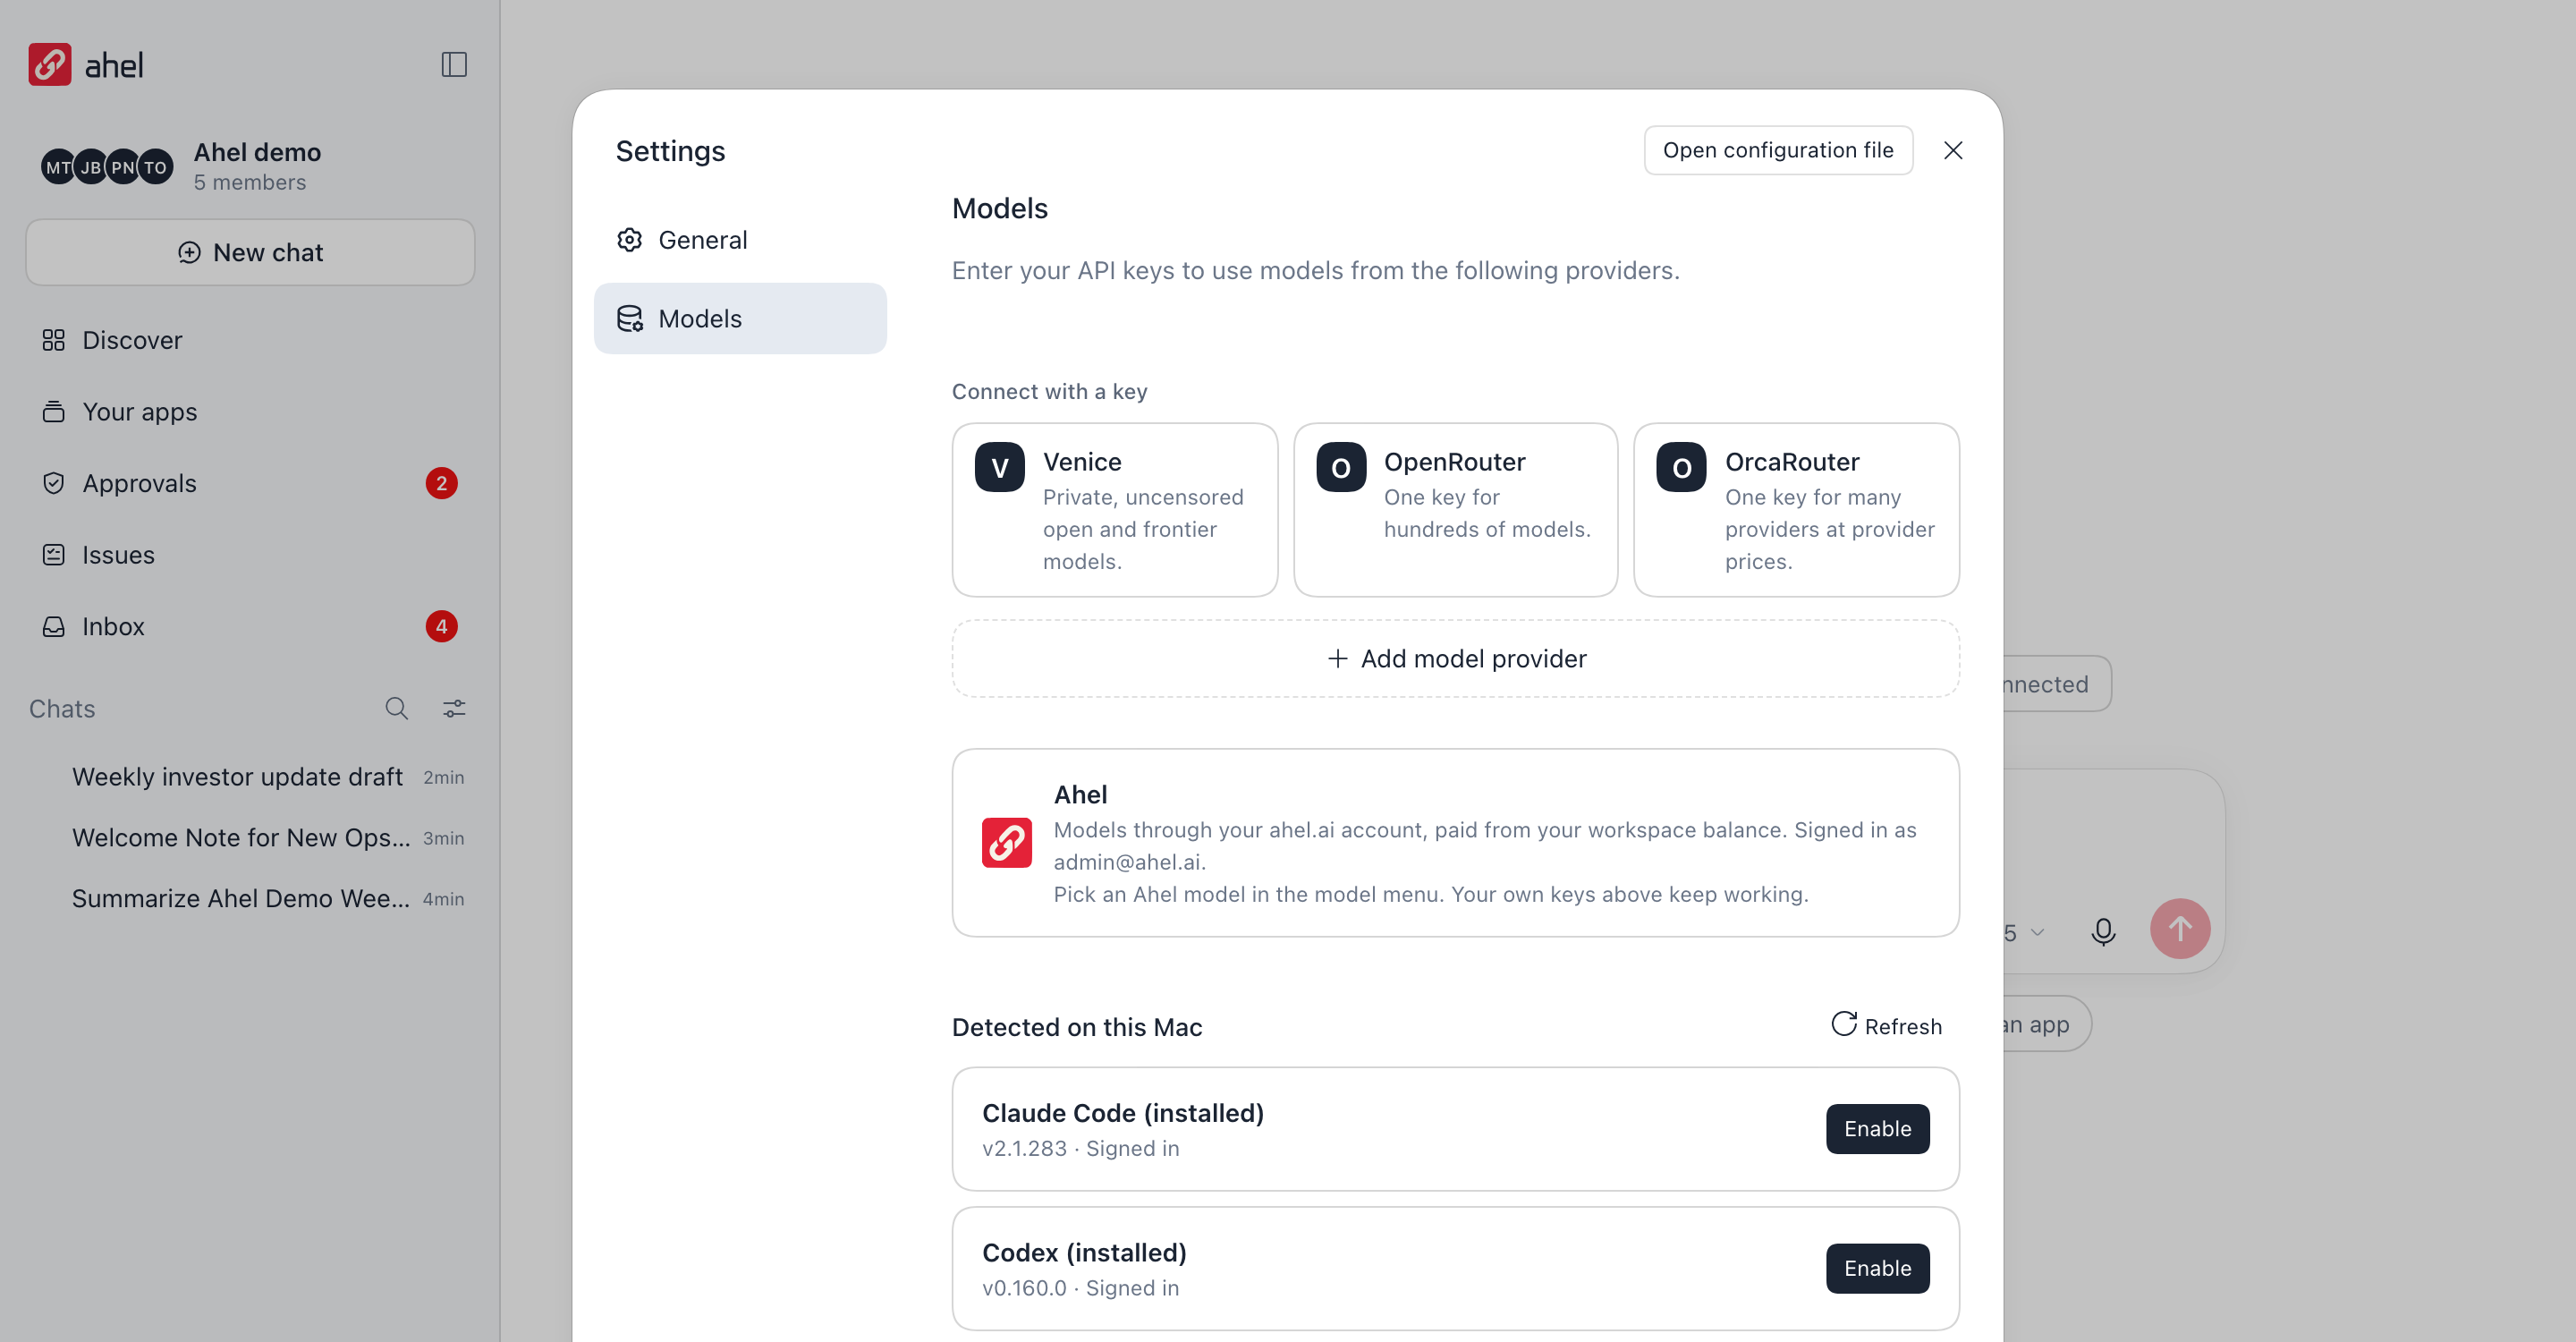Click the Approvals badge showing 2
This screenshot has height=1342, width=2576.
click(x=441, y=484)
